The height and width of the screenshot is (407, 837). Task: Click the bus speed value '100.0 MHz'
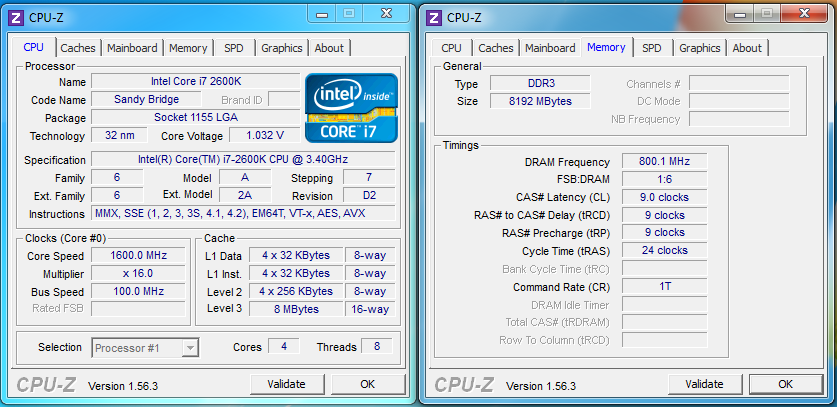tap(138, 291)
